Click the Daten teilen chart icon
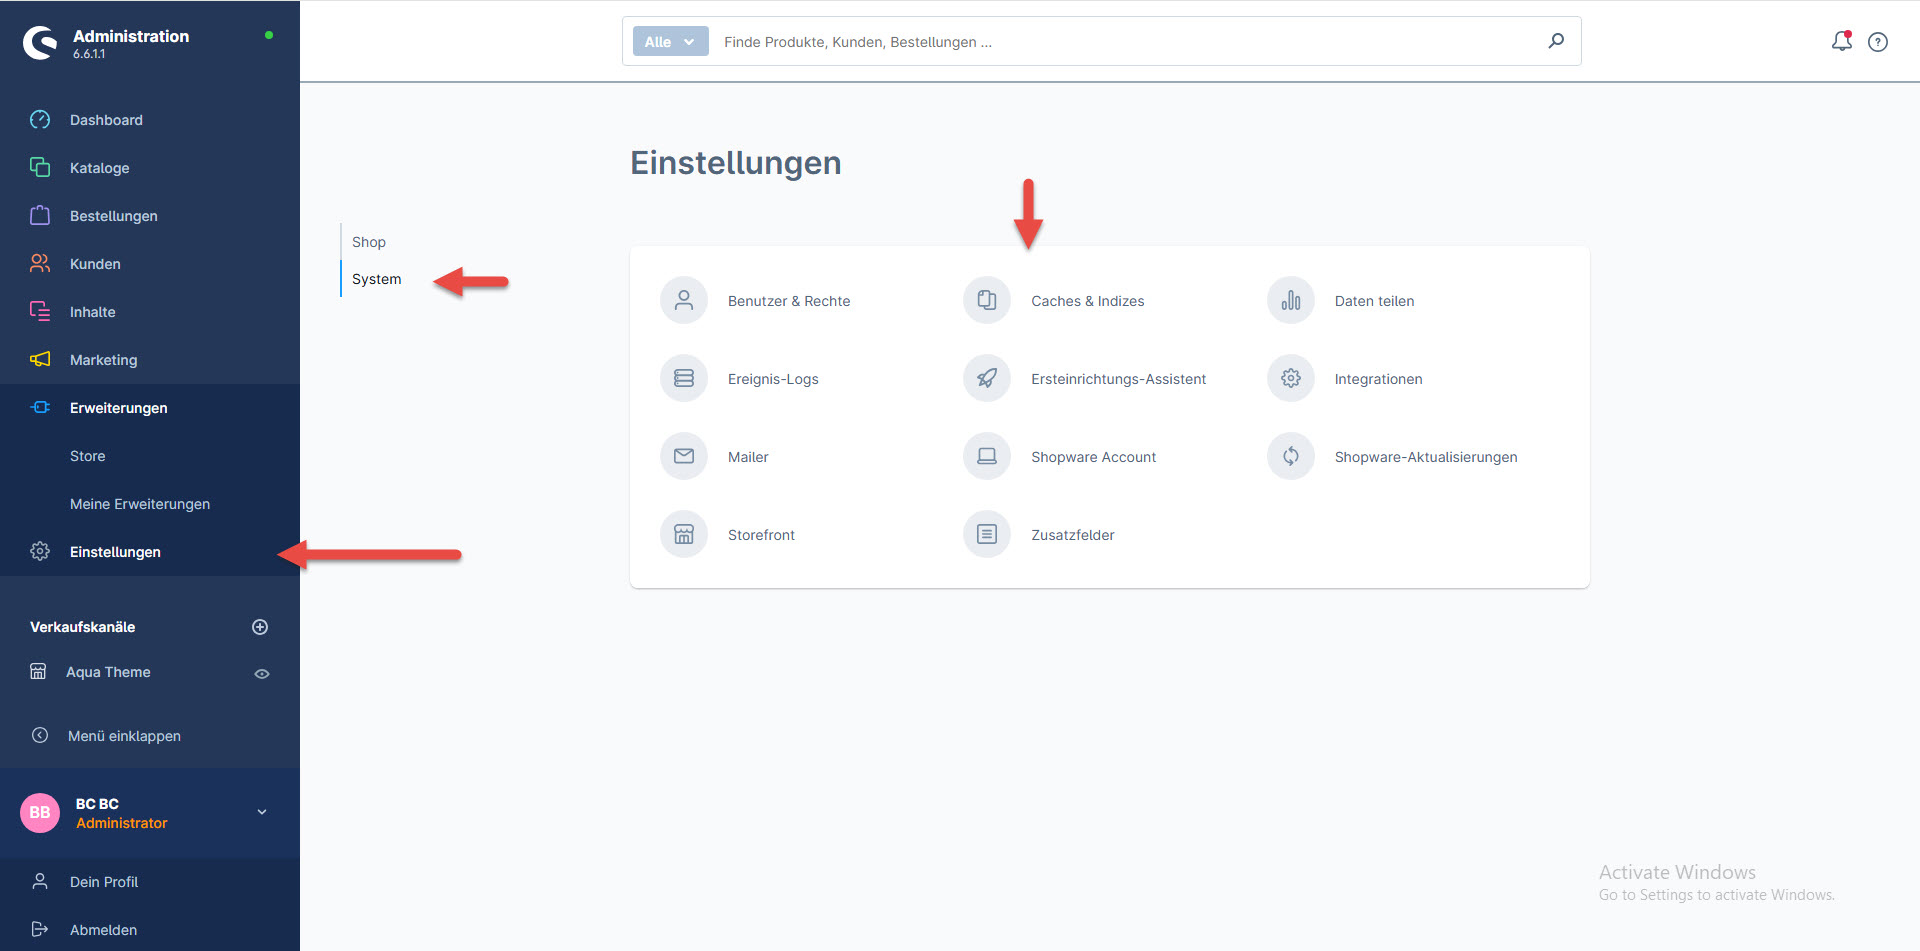The height and width of the screenshot is (951, 1920). [1290, 300]
